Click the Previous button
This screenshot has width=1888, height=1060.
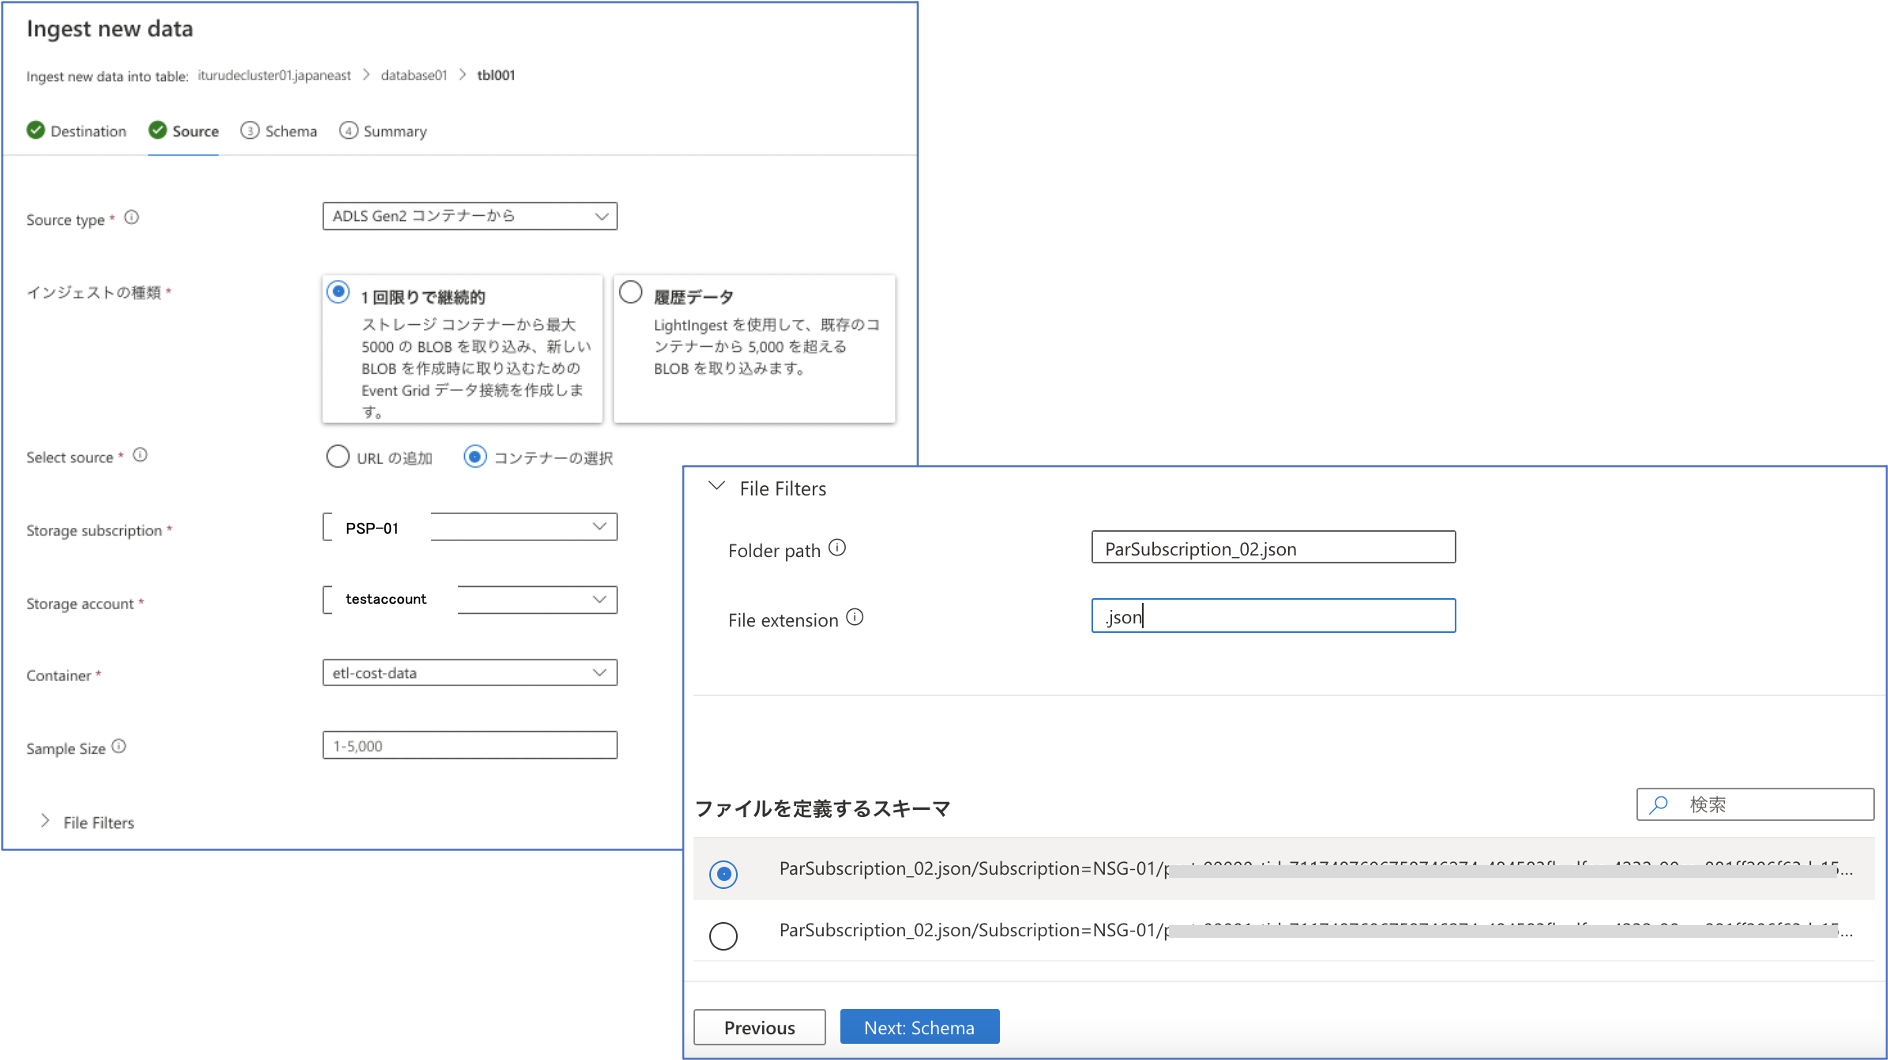coord(759,1027)
